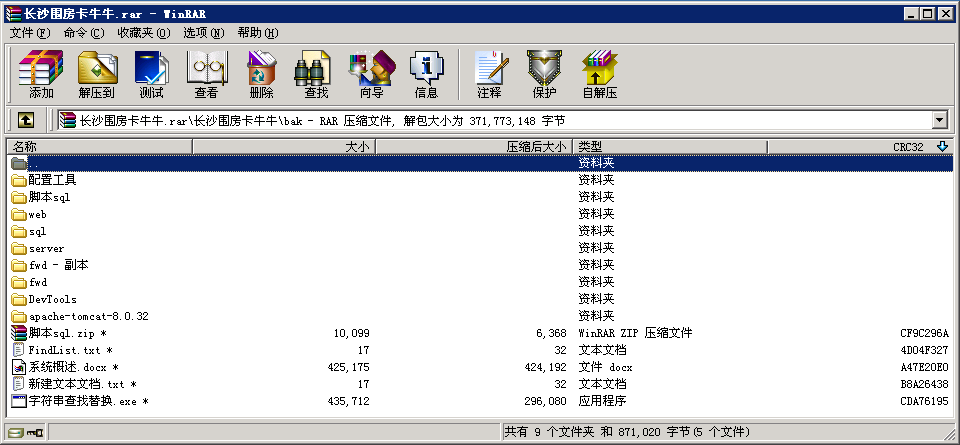Open the 选项 (Options) menu
This screenshot has width=960, height=445.
pos(203,33)
